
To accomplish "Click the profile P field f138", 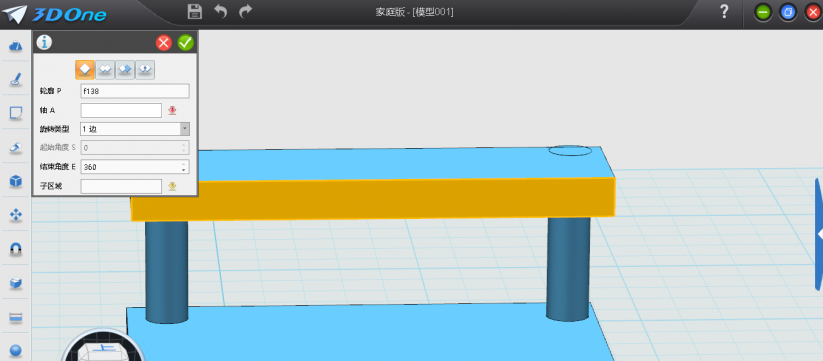I will 135,91.
